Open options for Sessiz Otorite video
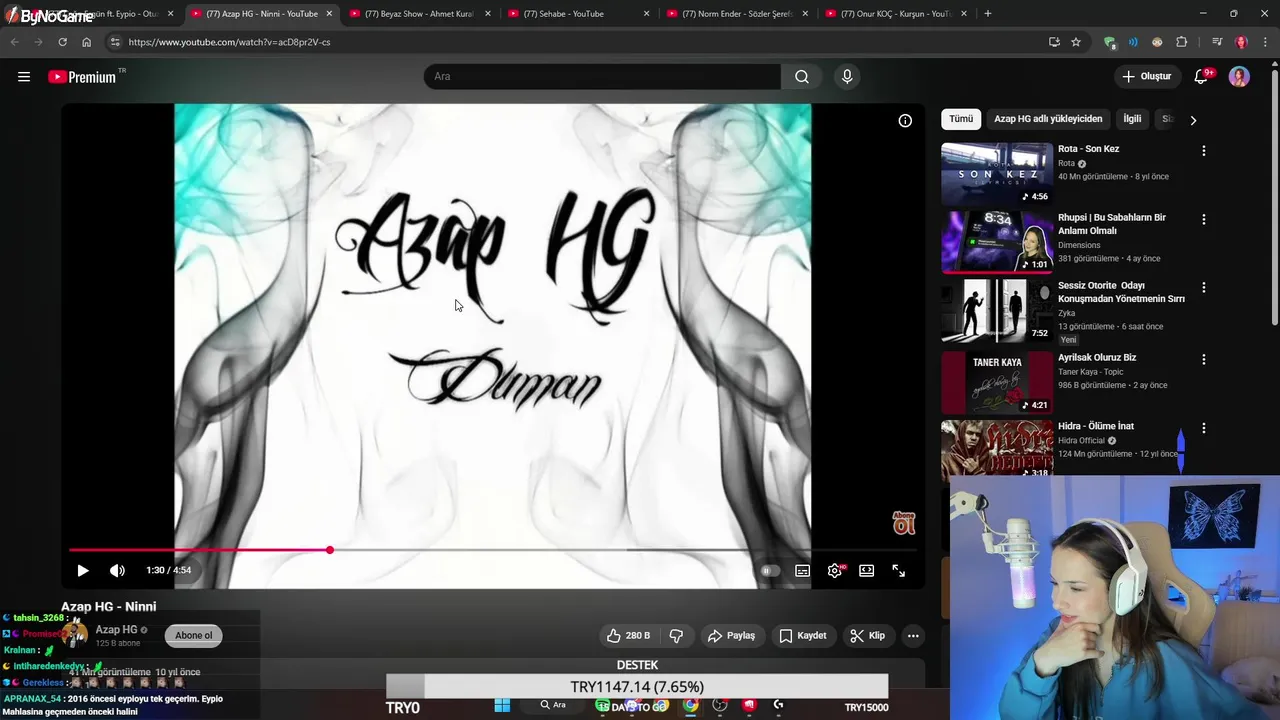Image resolution: width=1280 pixels, height=720 pixels. 1204,287
